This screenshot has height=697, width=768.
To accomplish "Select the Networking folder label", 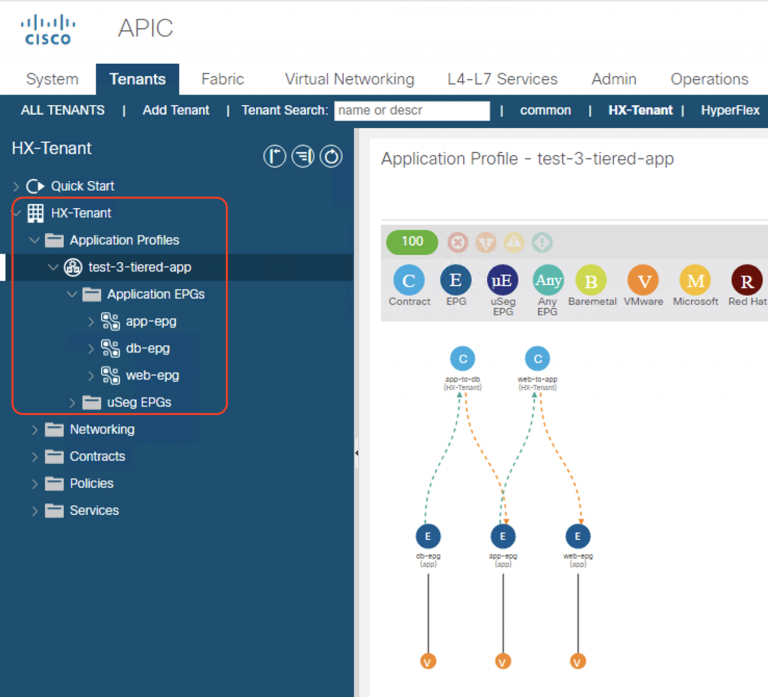I will (x=102, y=430).
